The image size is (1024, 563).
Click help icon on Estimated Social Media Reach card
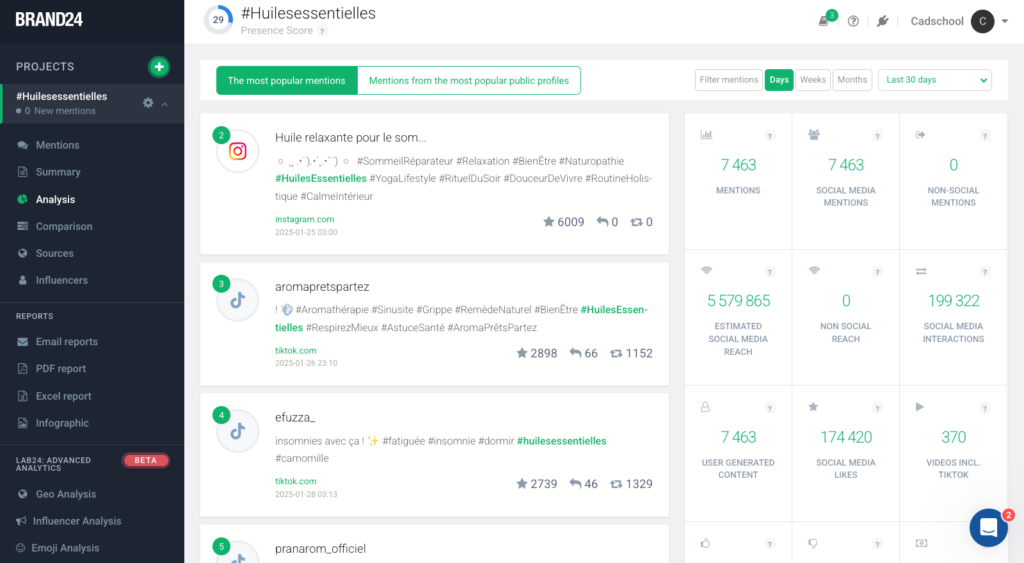point(770,272)
